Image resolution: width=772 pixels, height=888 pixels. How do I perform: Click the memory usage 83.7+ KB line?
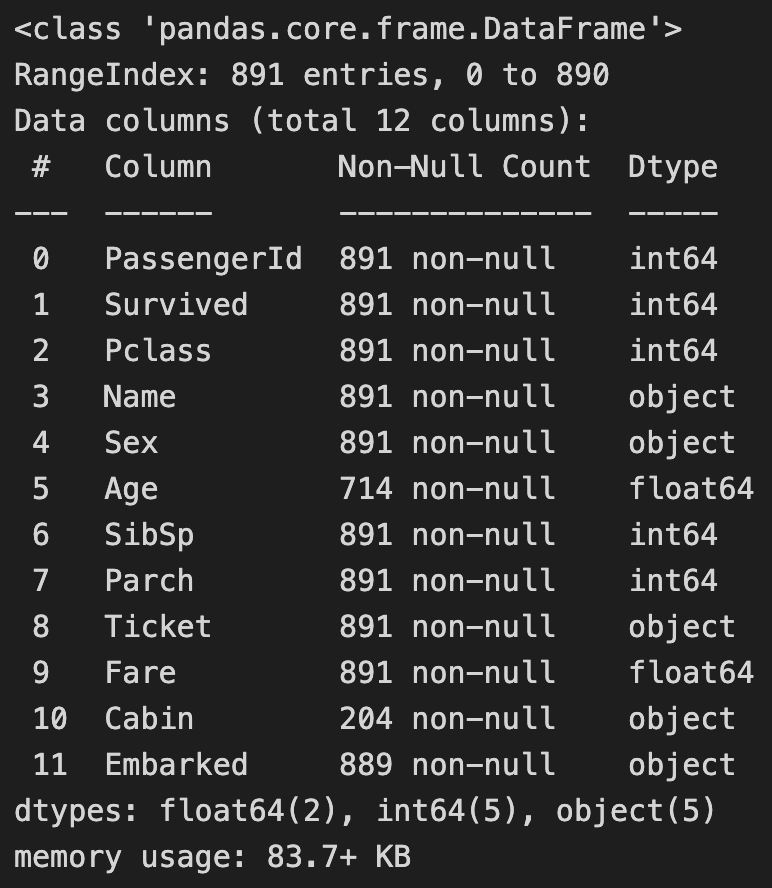(x=212, y=857)
